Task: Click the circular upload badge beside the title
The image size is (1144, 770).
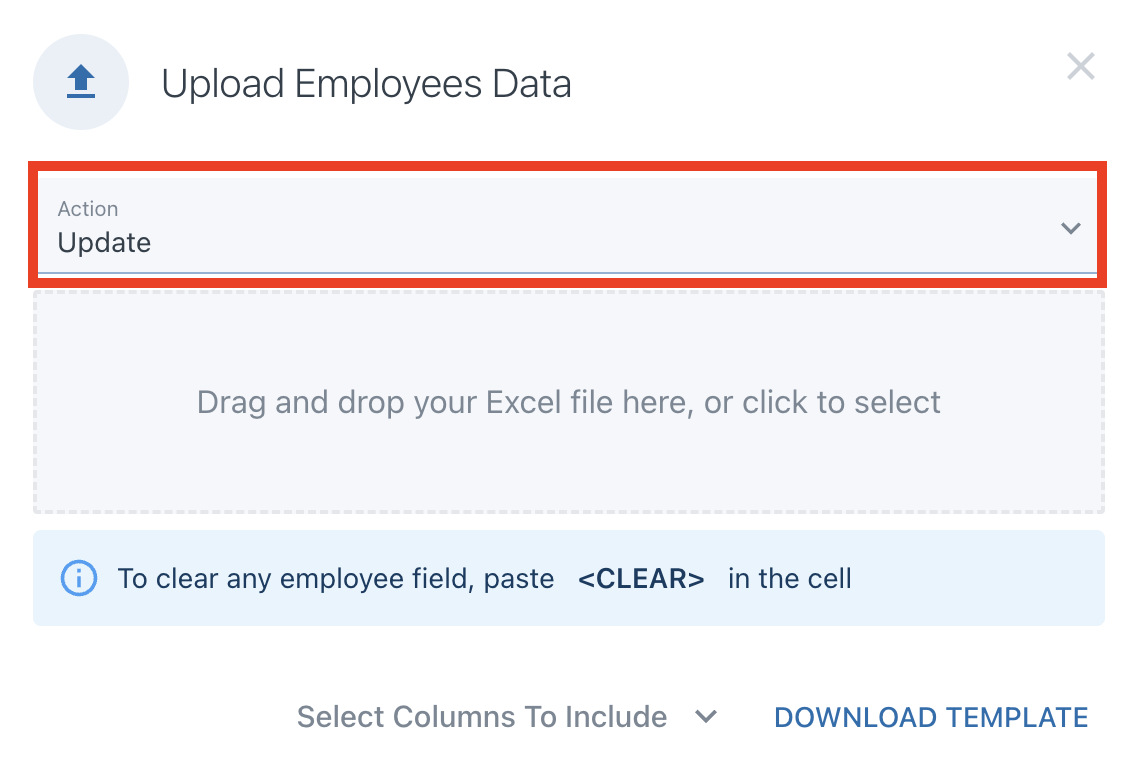Action: pos(81,82)
